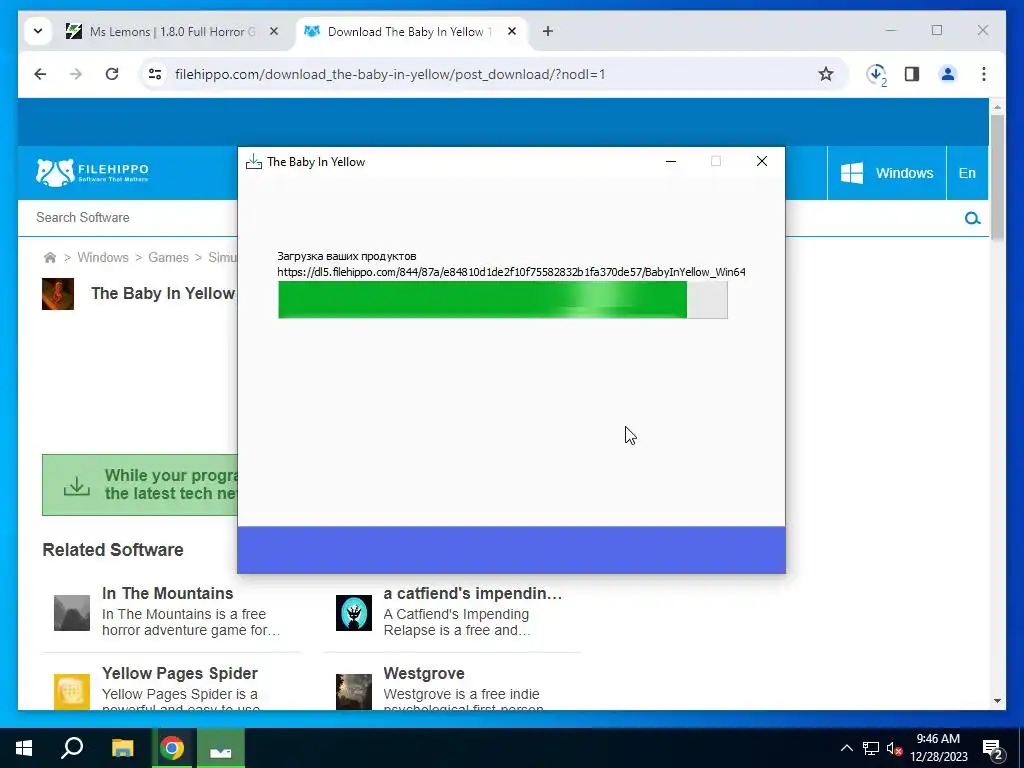1024x768 pixels.
Task: Open the Windows Start menu
Action: point(24,748)
